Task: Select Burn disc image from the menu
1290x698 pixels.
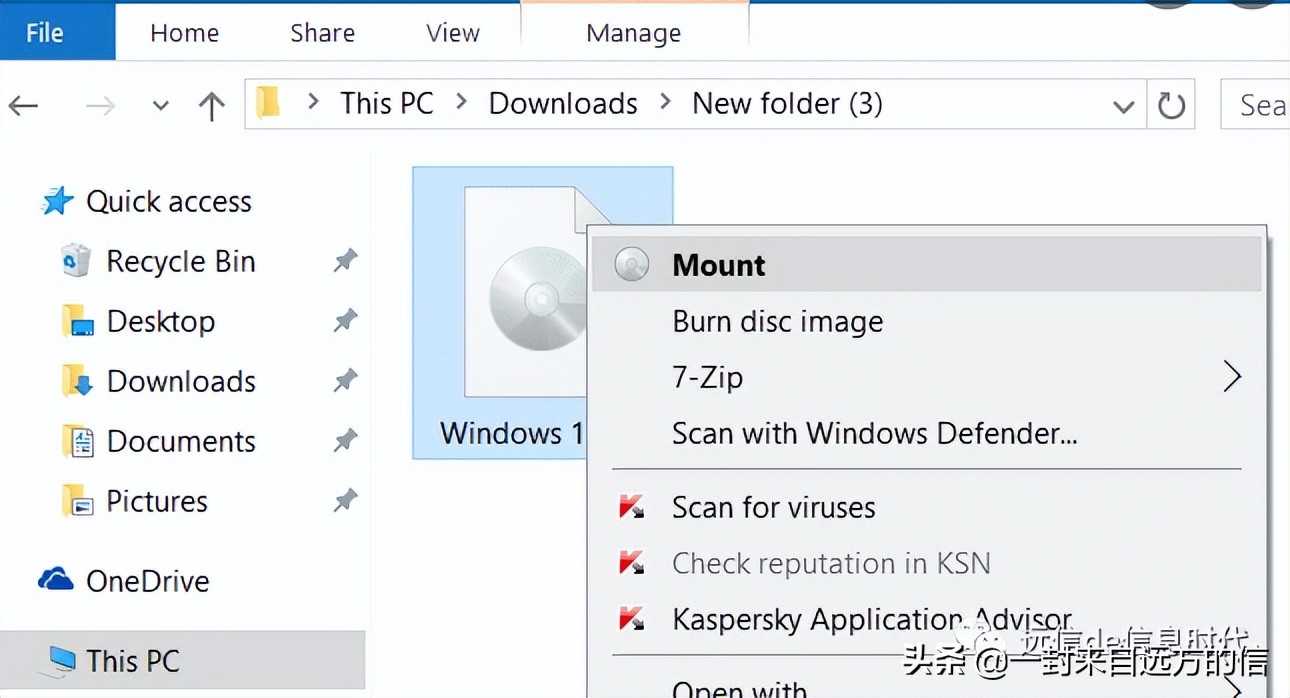Action: [x=777, y=321]
